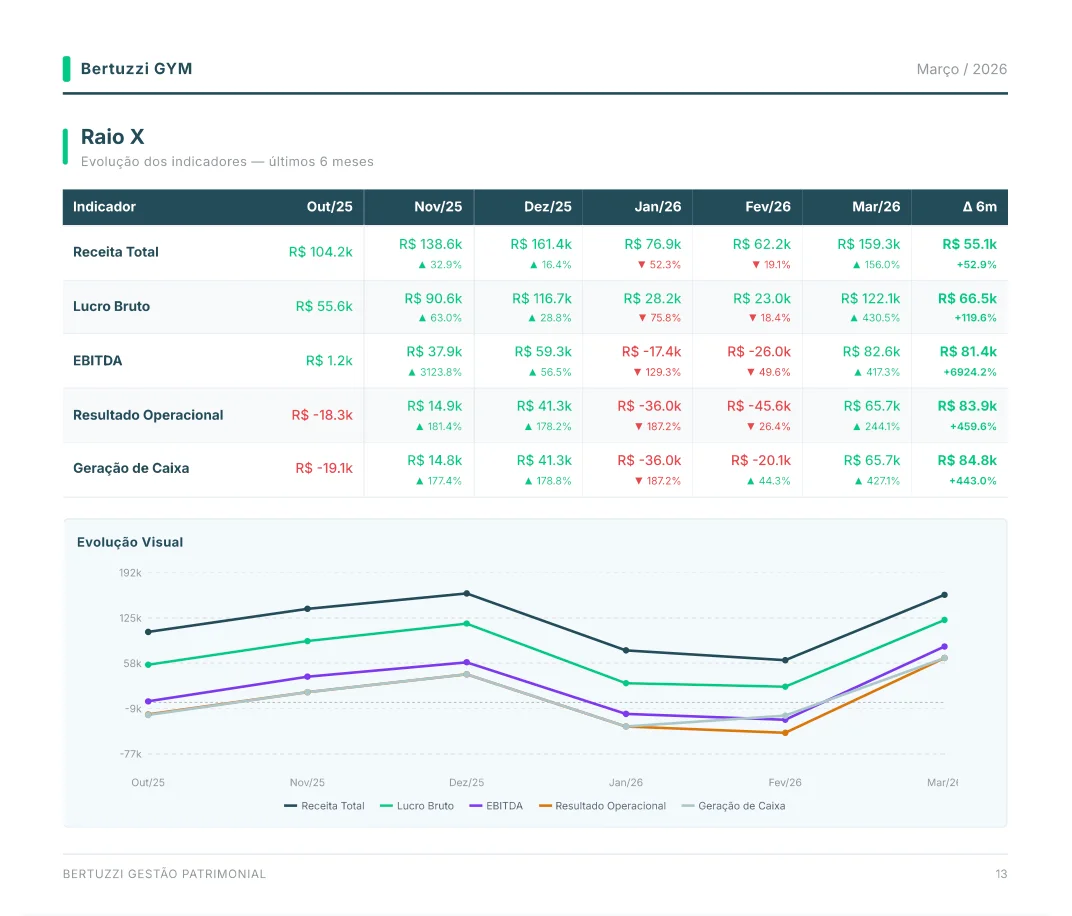The image size is (1072, 916).
Task: Select the Lucro Bruto row label
Action: click(111, 306)
